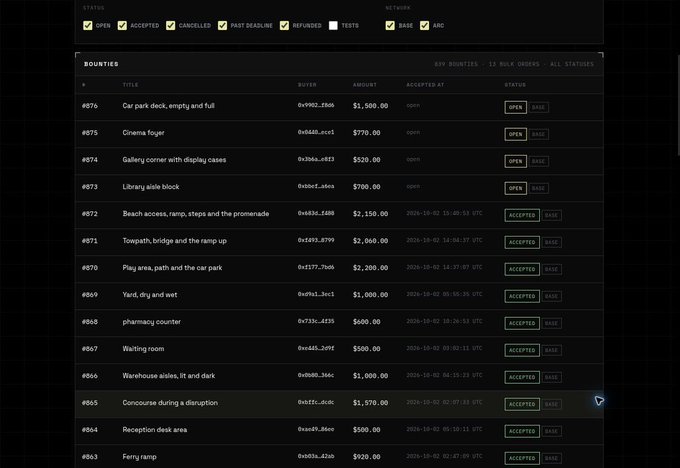Select the "Library aisle block" title

pos(150,187)
